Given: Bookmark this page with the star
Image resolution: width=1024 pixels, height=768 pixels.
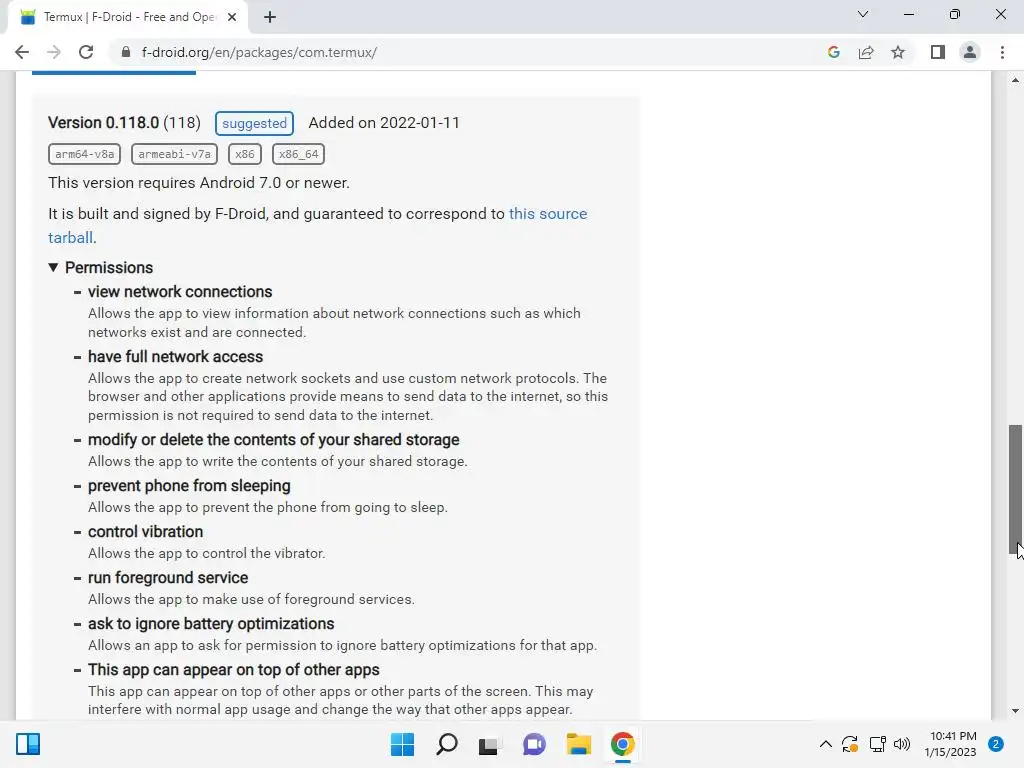Looking at the screenshot, I should tap(898, 52).
